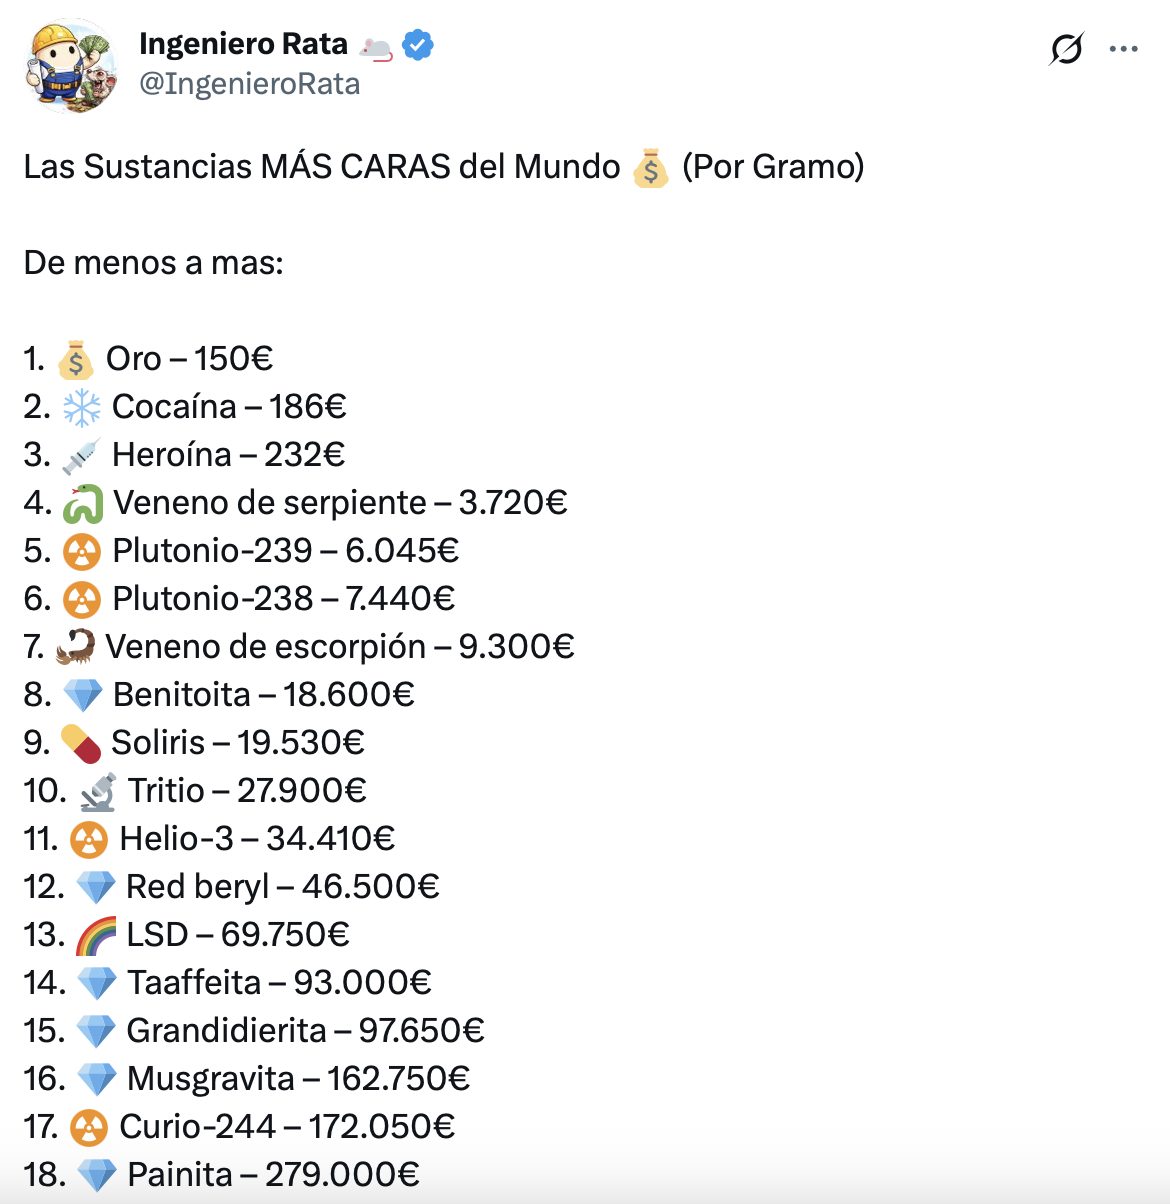Click the snowflake emoji next to Cocaína
The height and width of the screenshot is (1204, 1170).
82,407
